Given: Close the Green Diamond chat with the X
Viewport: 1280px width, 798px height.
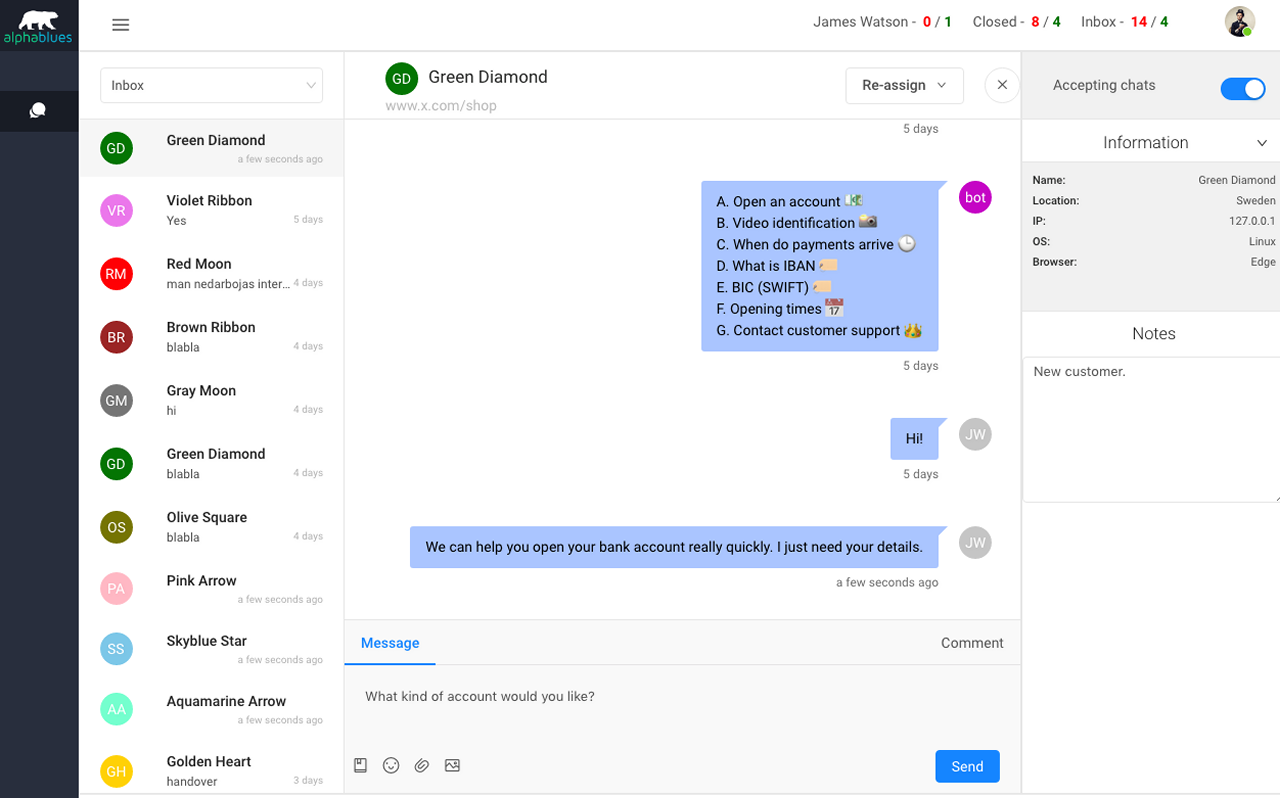Looking at the screenshot, I should [1002, 85].
